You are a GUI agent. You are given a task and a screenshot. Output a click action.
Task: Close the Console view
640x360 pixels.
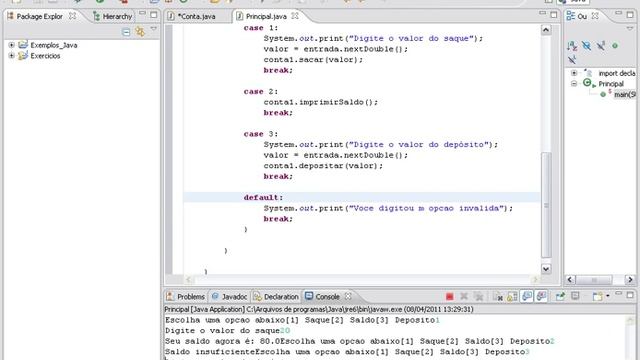348,296
